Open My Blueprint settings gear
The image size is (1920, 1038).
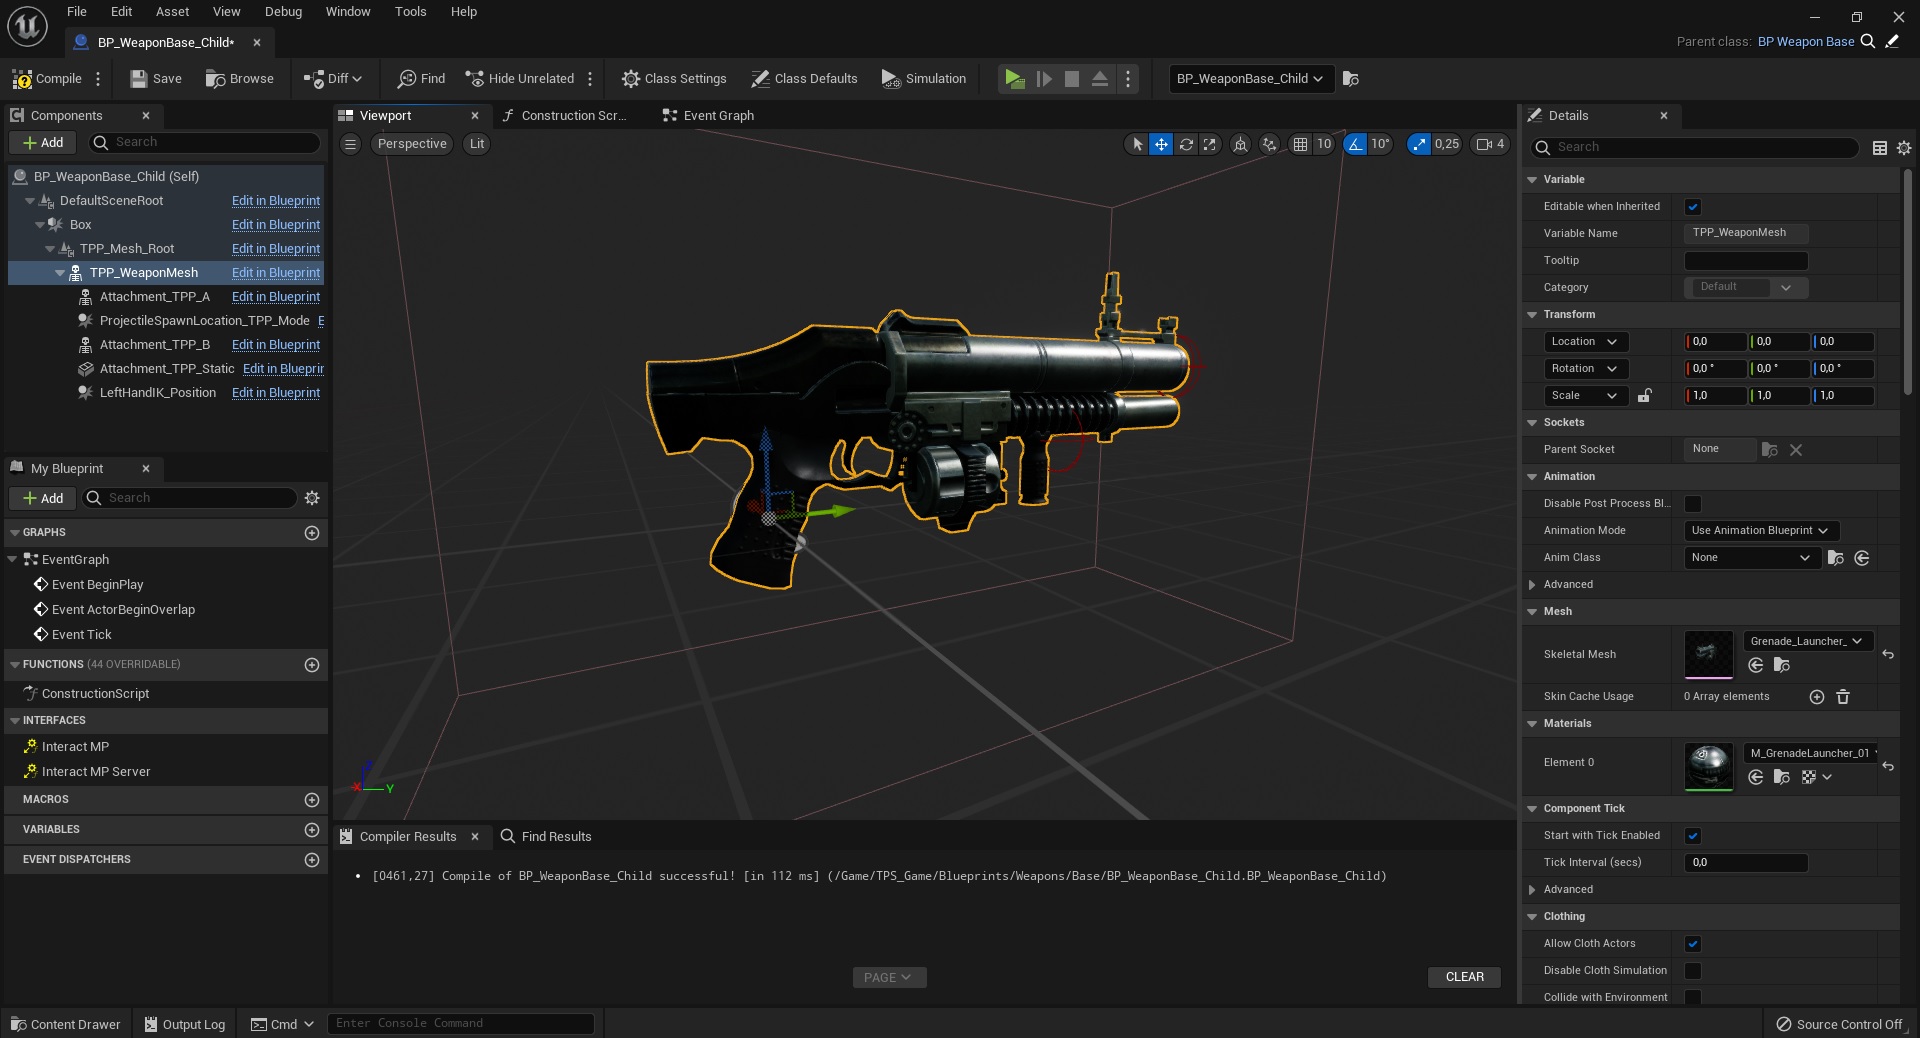(312, 498)
